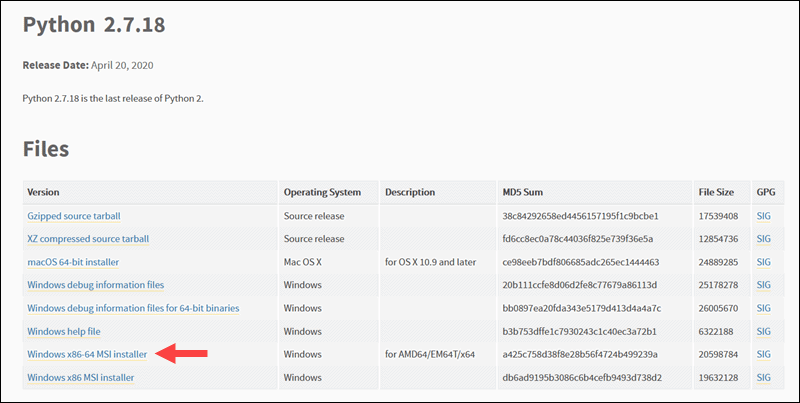Open SIG link for x86-64 MSI installer
This screenshot has width=800, height=403.
point(764,355)
